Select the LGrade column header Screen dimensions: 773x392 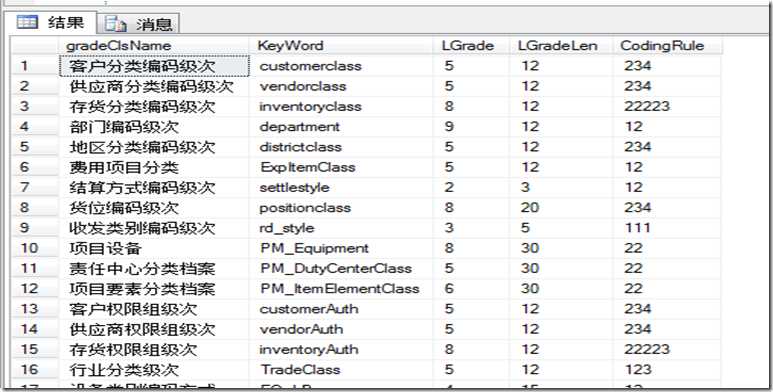pyautogui.click(x=471, y=46)
